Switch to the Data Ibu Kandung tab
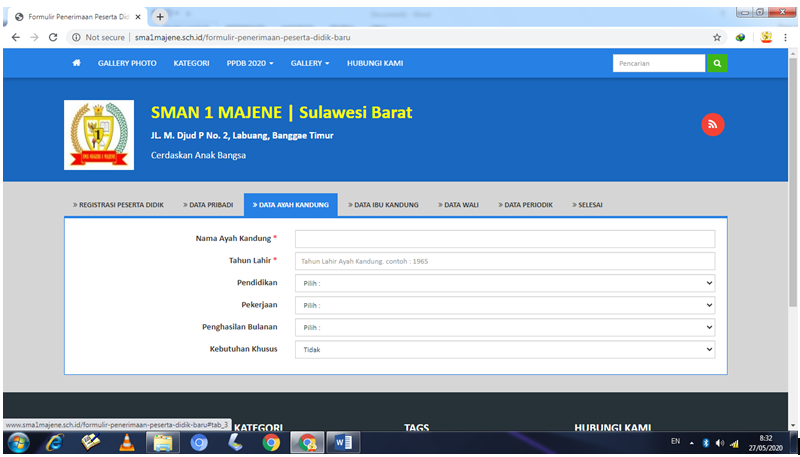The height and width of the screenshot is (457, 800). point(384,205)
